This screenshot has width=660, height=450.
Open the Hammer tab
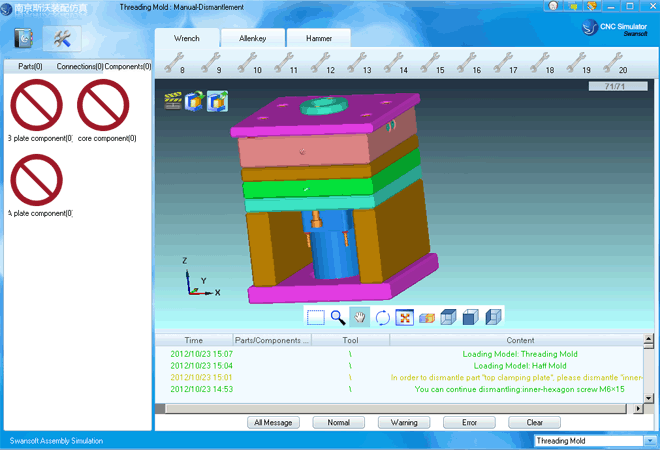[319, 38]
